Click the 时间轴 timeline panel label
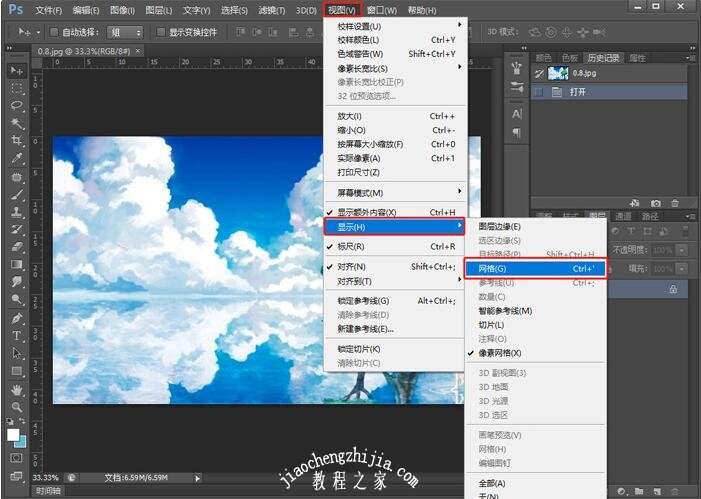Image resolution: width=701 pixels, height=499 pixels. 48,492
